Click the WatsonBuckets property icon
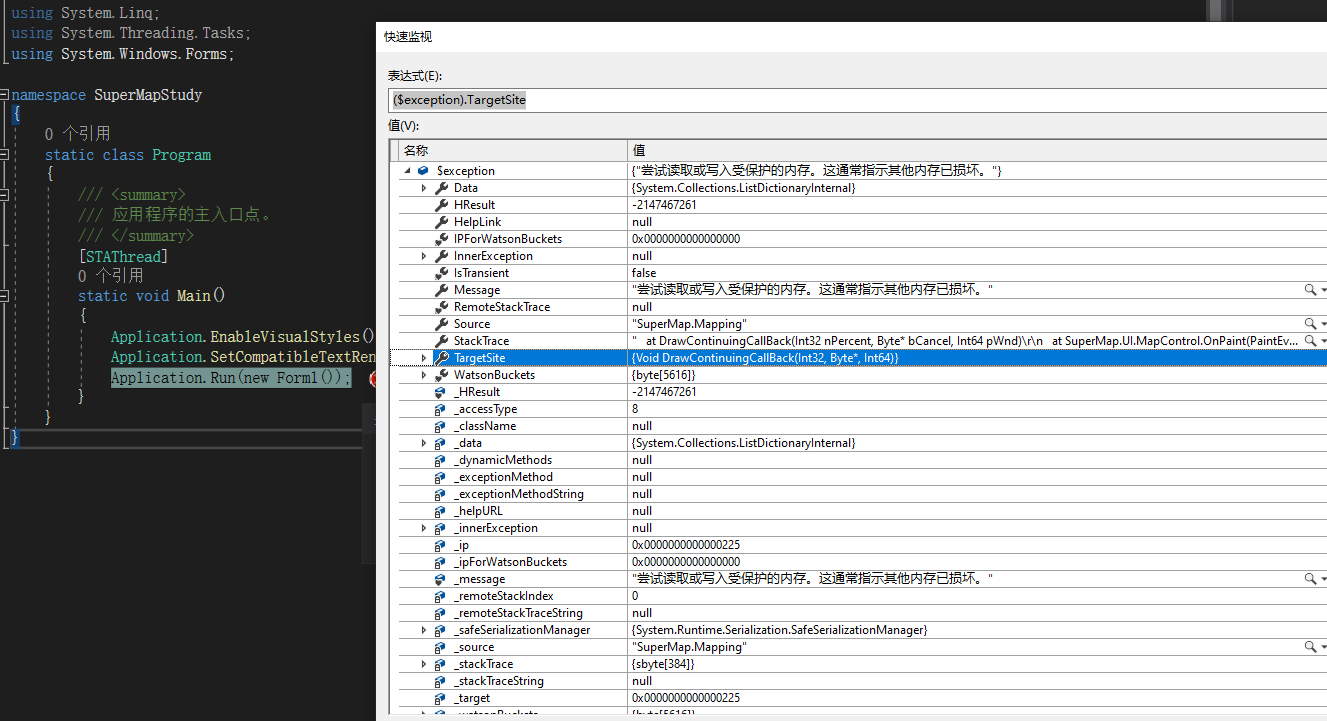Screen dimensions: 1327x721 coord(441,375)
